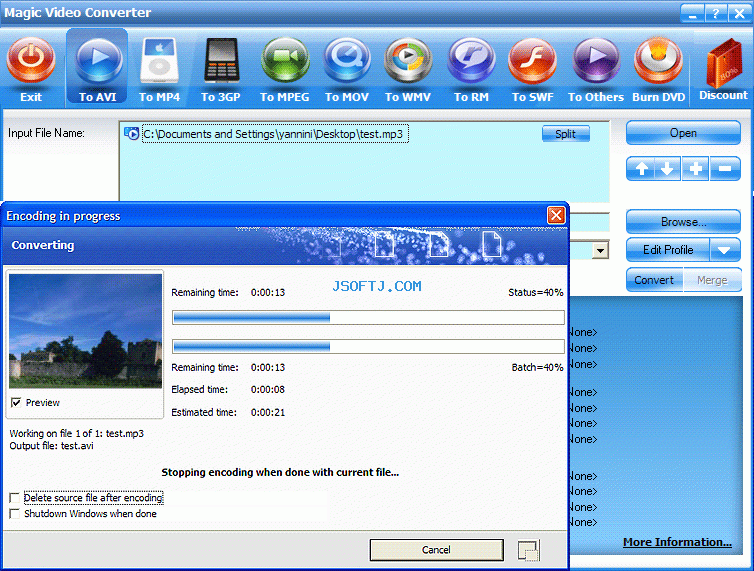Click the 'Output file: test.avi' text
The image size is (754, 571).
tap(51, 446)
